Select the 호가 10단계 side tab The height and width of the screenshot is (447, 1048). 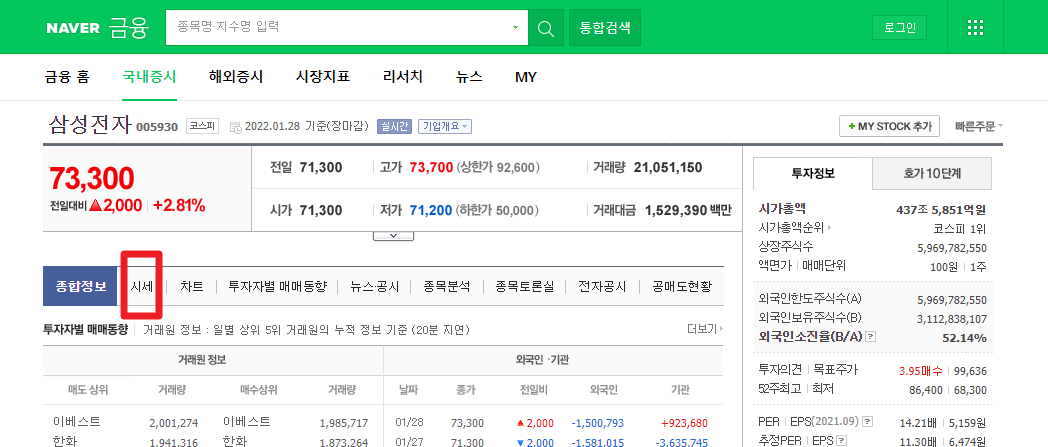pyautogui.click(x=932, y=174)
